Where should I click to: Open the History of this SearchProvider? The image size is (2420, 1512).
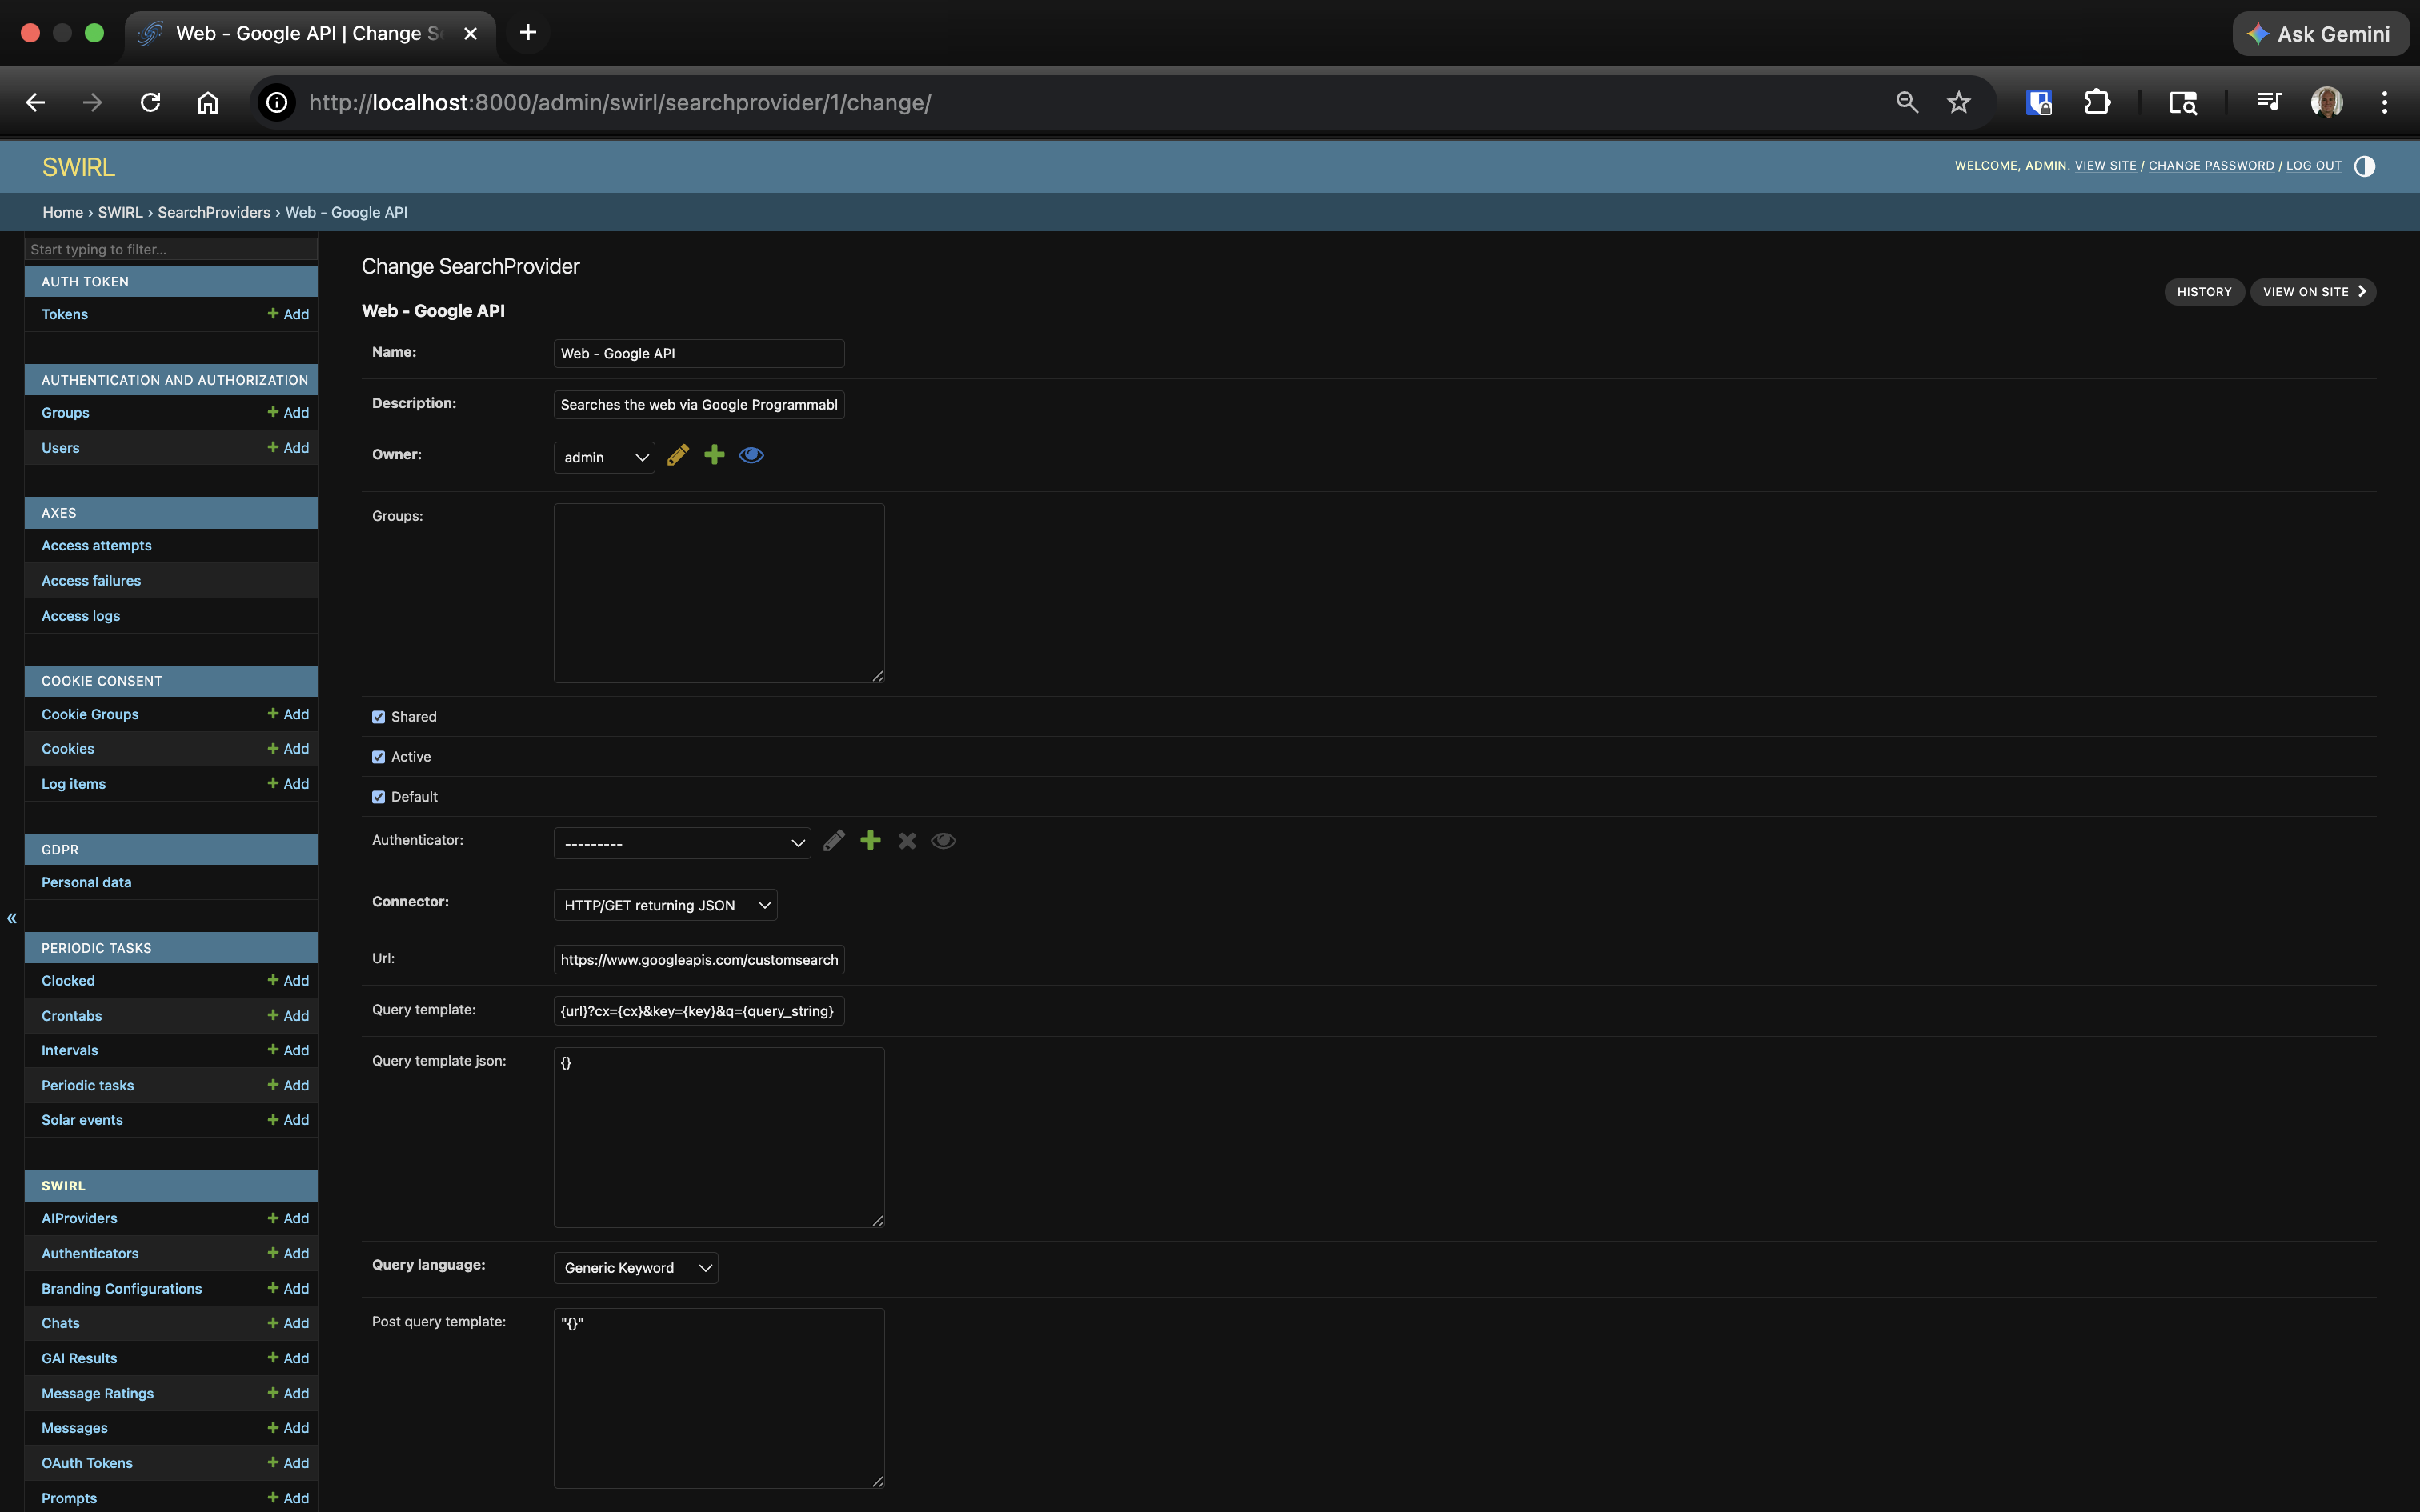(x=2203, y=291)
